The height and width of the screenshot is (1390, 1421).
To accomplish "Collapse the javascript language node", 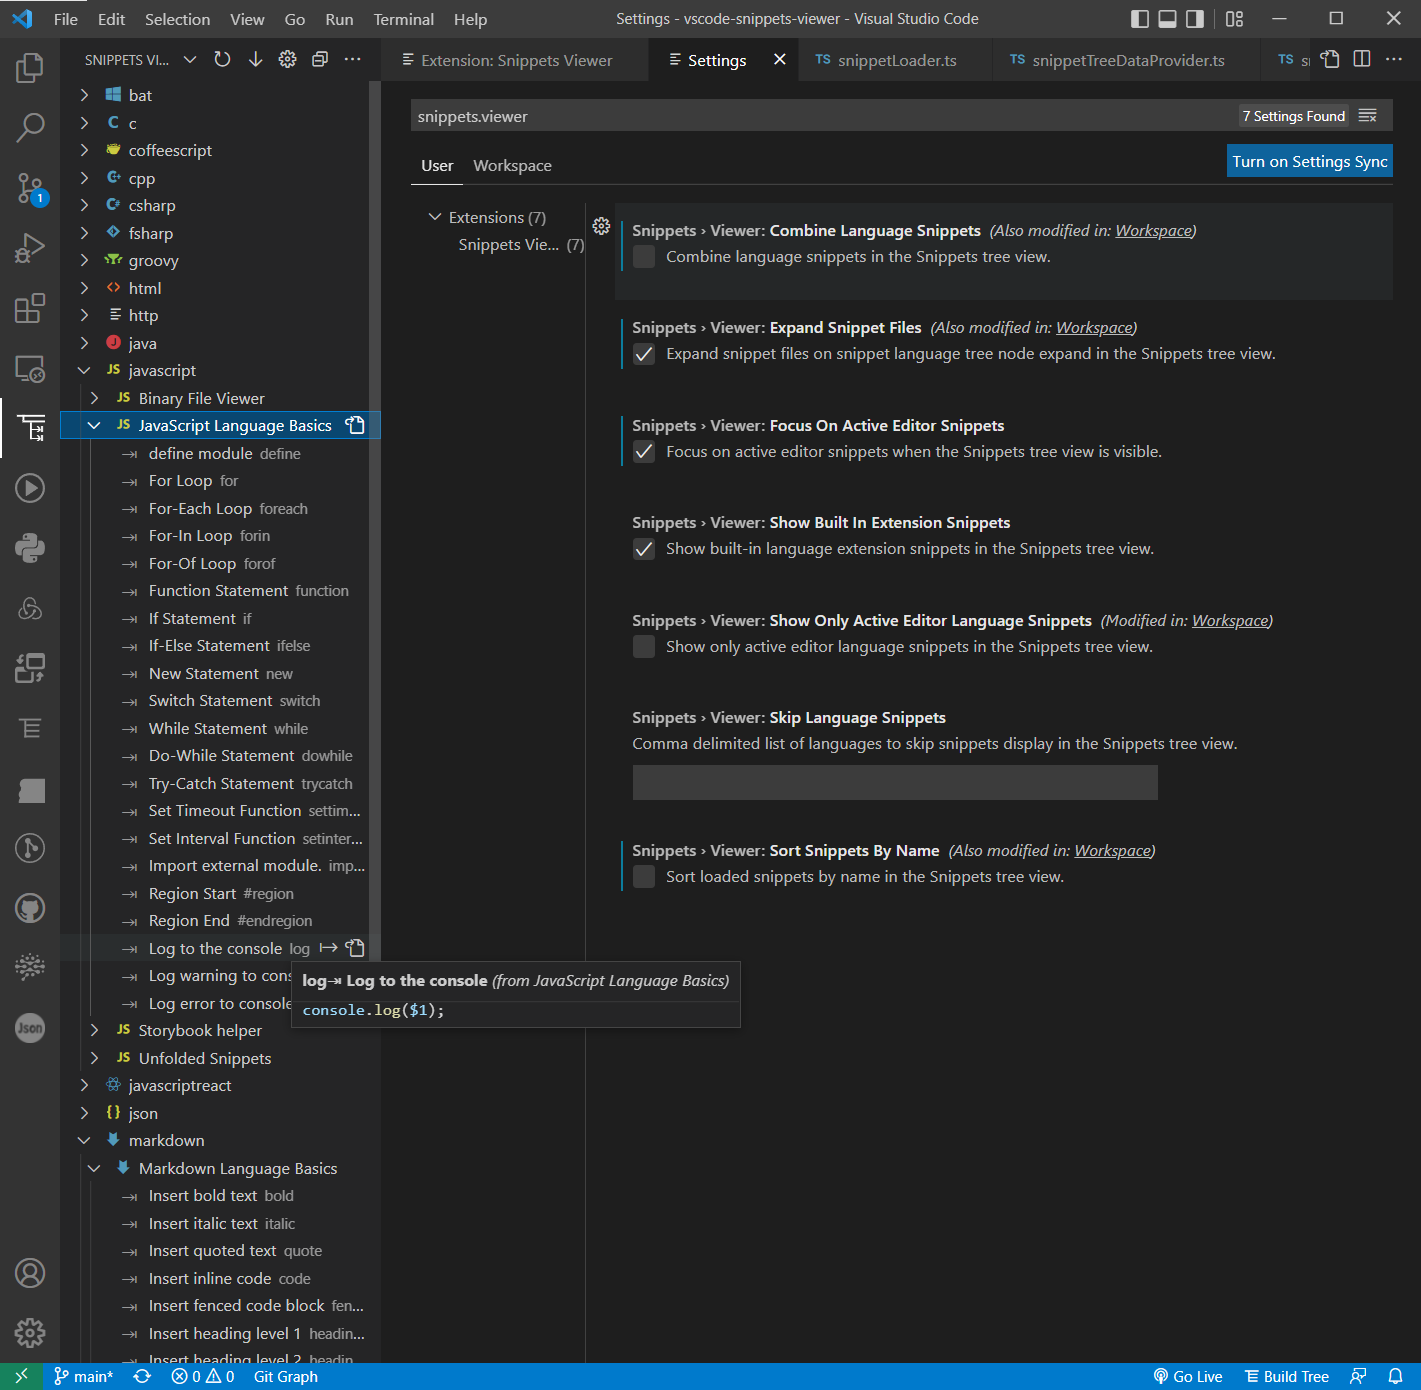I will [x=84, y=370].
